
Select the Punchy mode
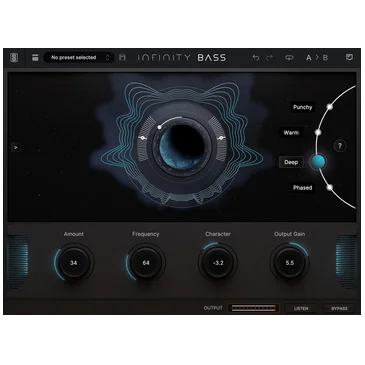click(302, 107)
